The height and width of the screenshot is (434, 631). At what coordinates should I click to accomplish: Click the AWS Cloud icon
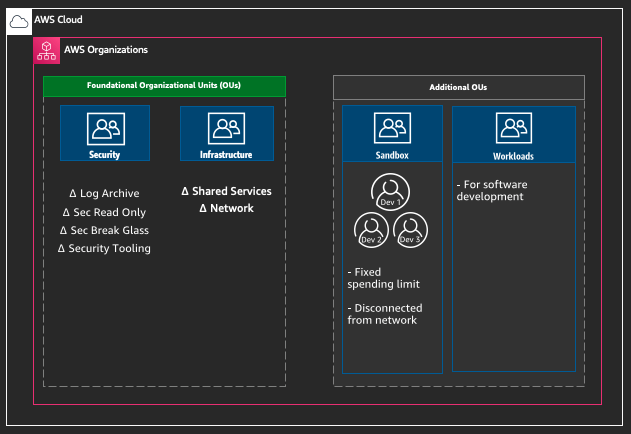click(x=19, y=21)
